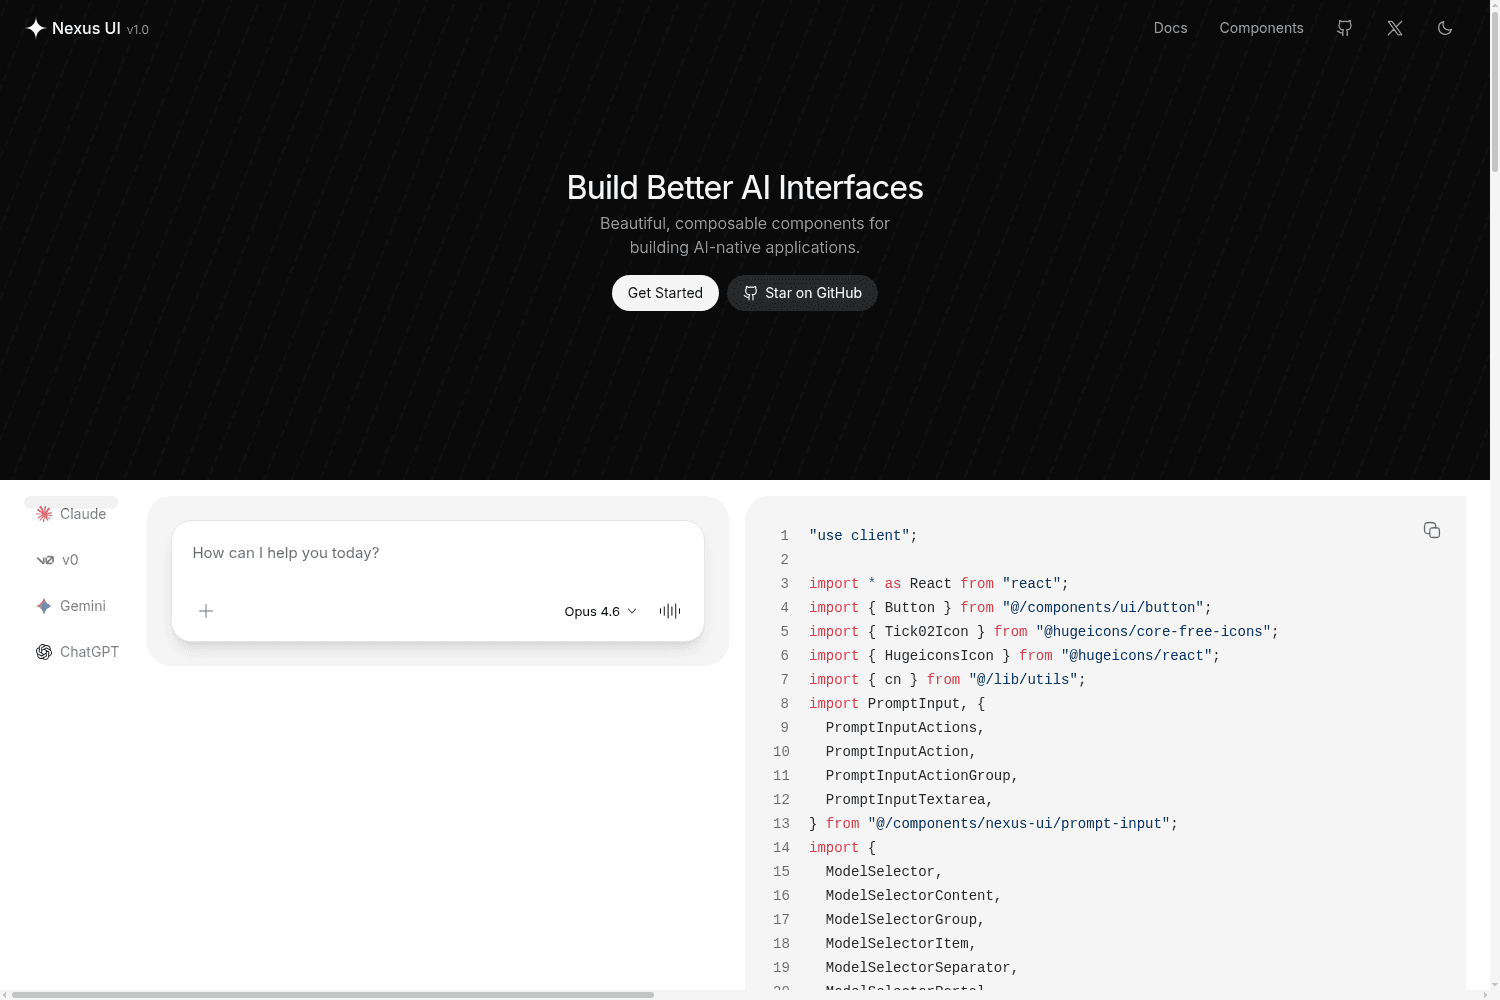Click the ModelSelectorItem code line
The height and width of the screenshot is (1000, 1500).
901,944
